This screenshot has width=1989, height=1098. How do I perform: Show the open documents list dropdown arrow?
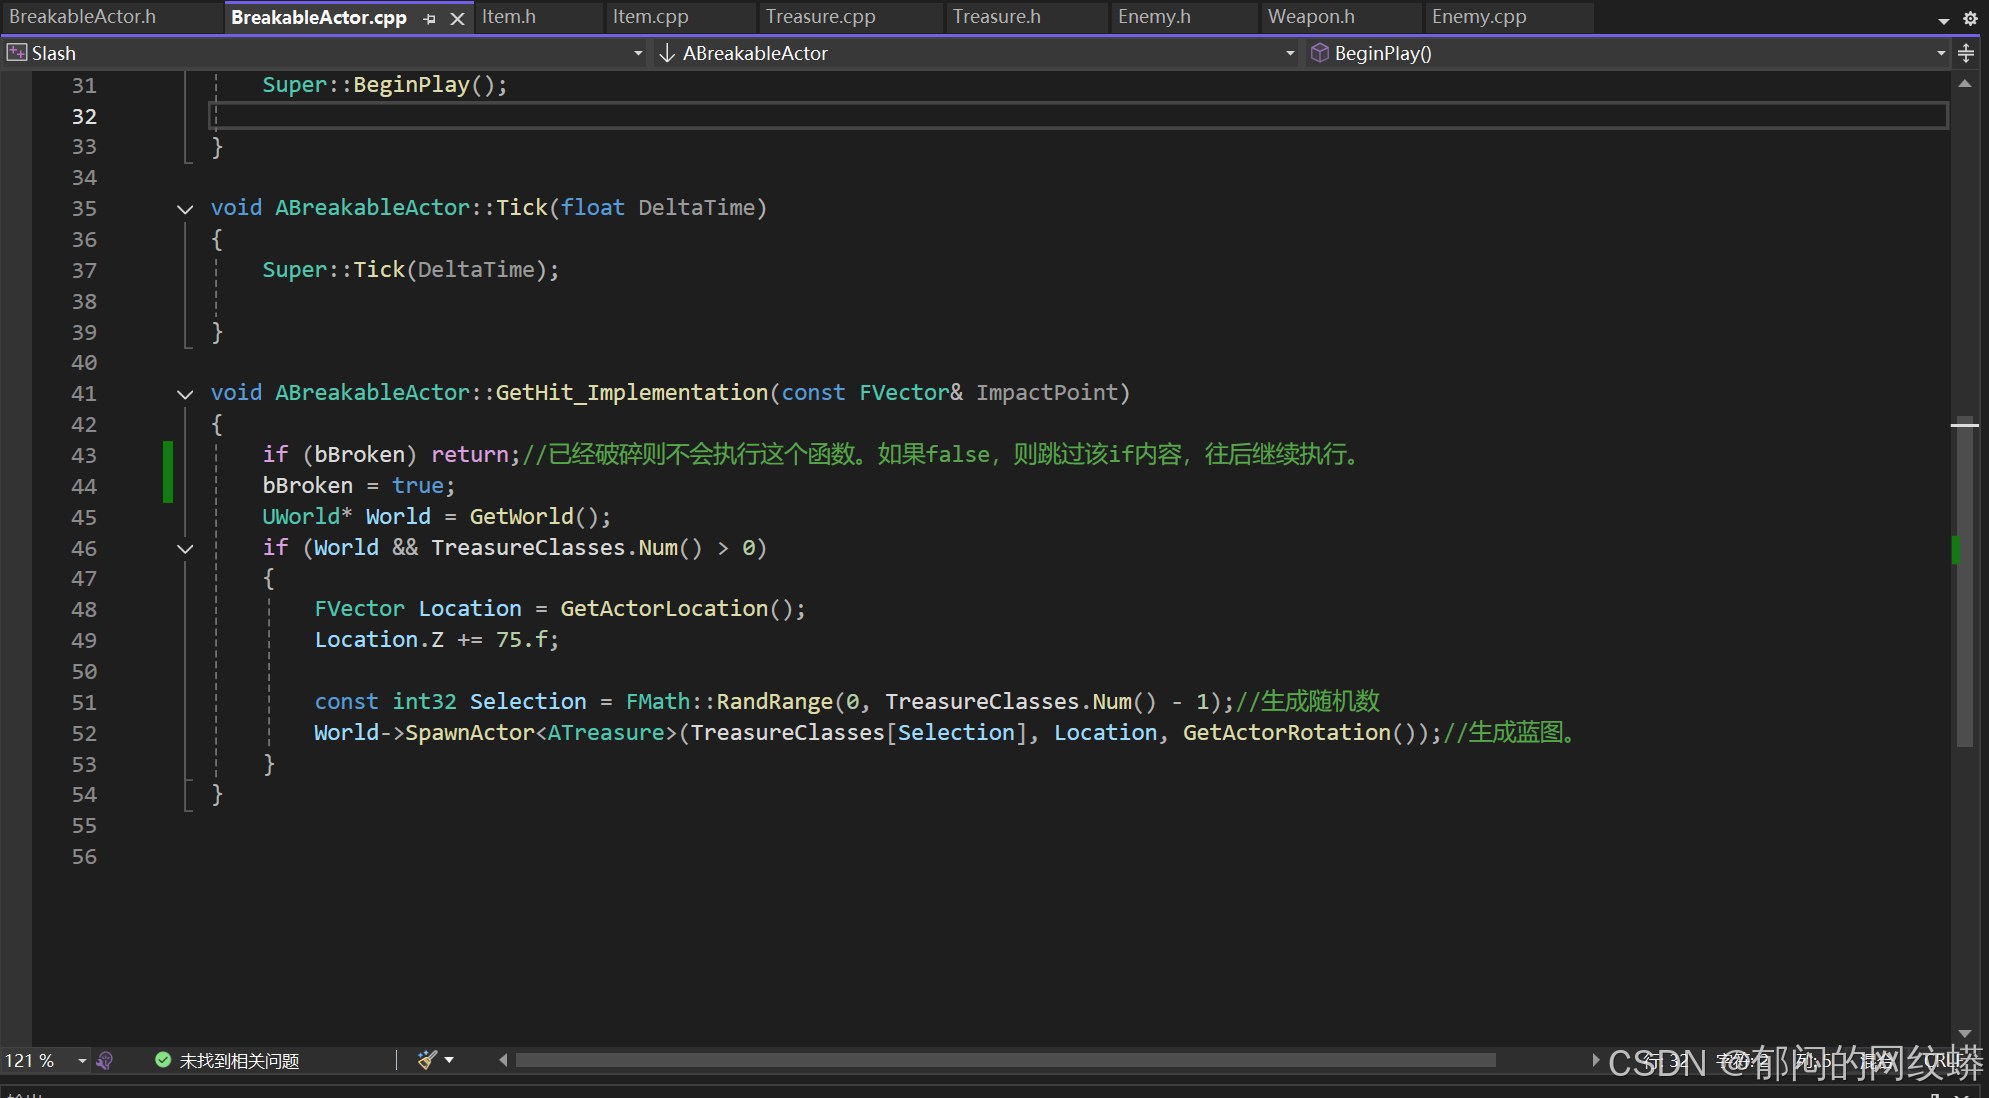[1944, 20]
